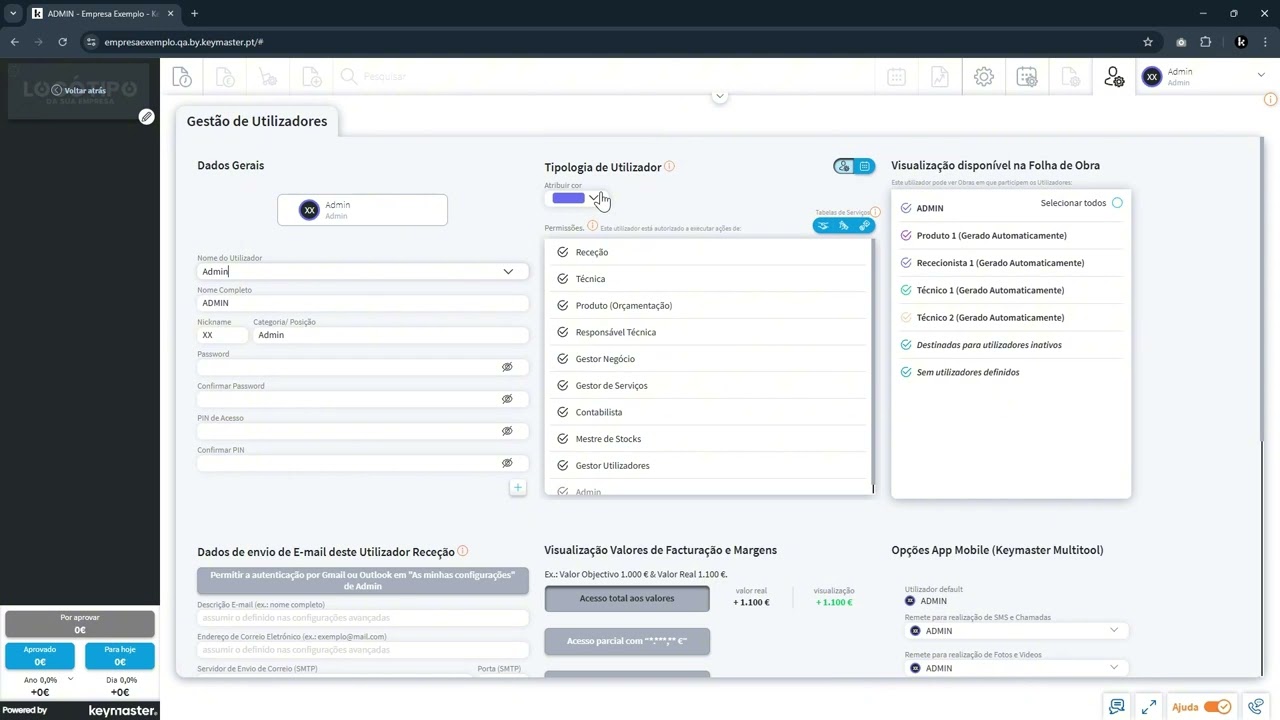
Task: Open the settings gear in top toolbar
Action: [x=984, y=77]
